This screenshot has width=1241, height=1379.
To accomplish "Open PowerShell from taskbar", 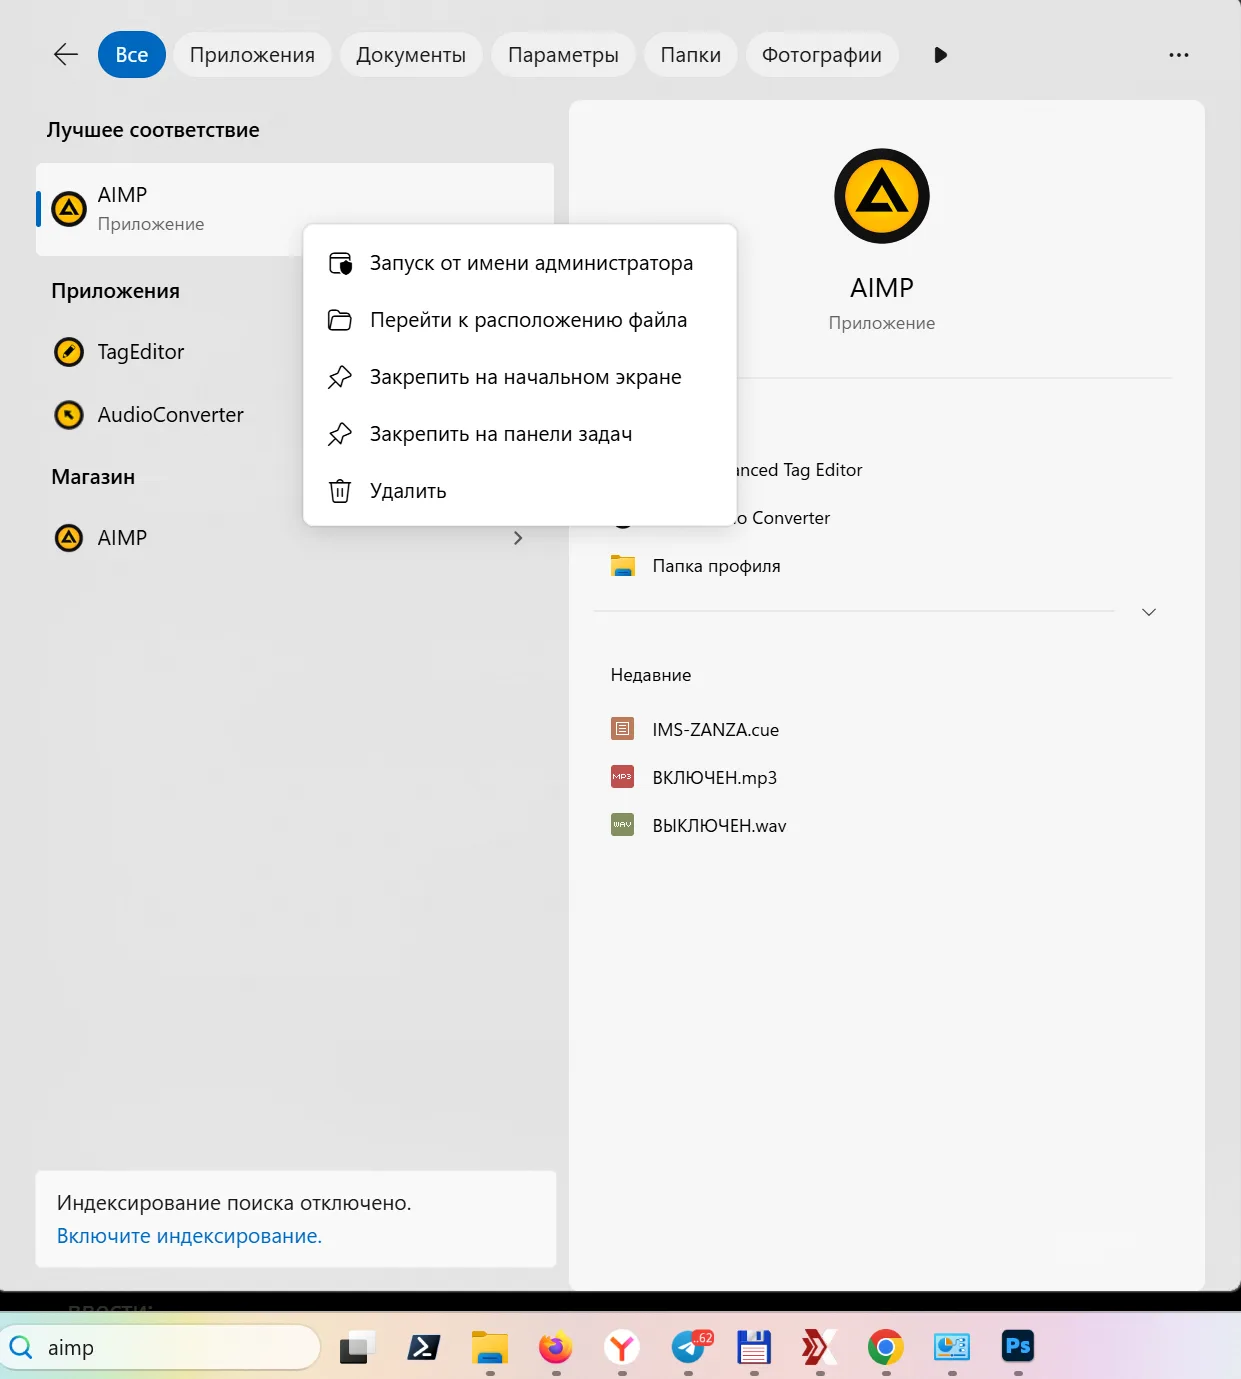I will pos(424,1348).
